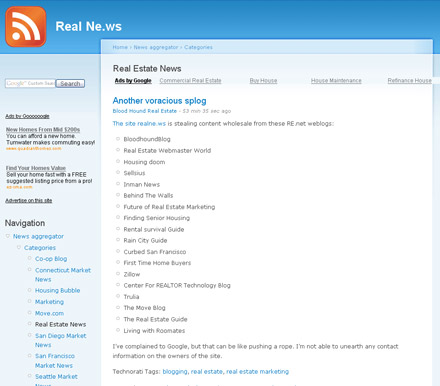Screen dimensions: 440x386
Task: Click Real Estate Webmaster World entry
Action: click(x=167, y=151)
